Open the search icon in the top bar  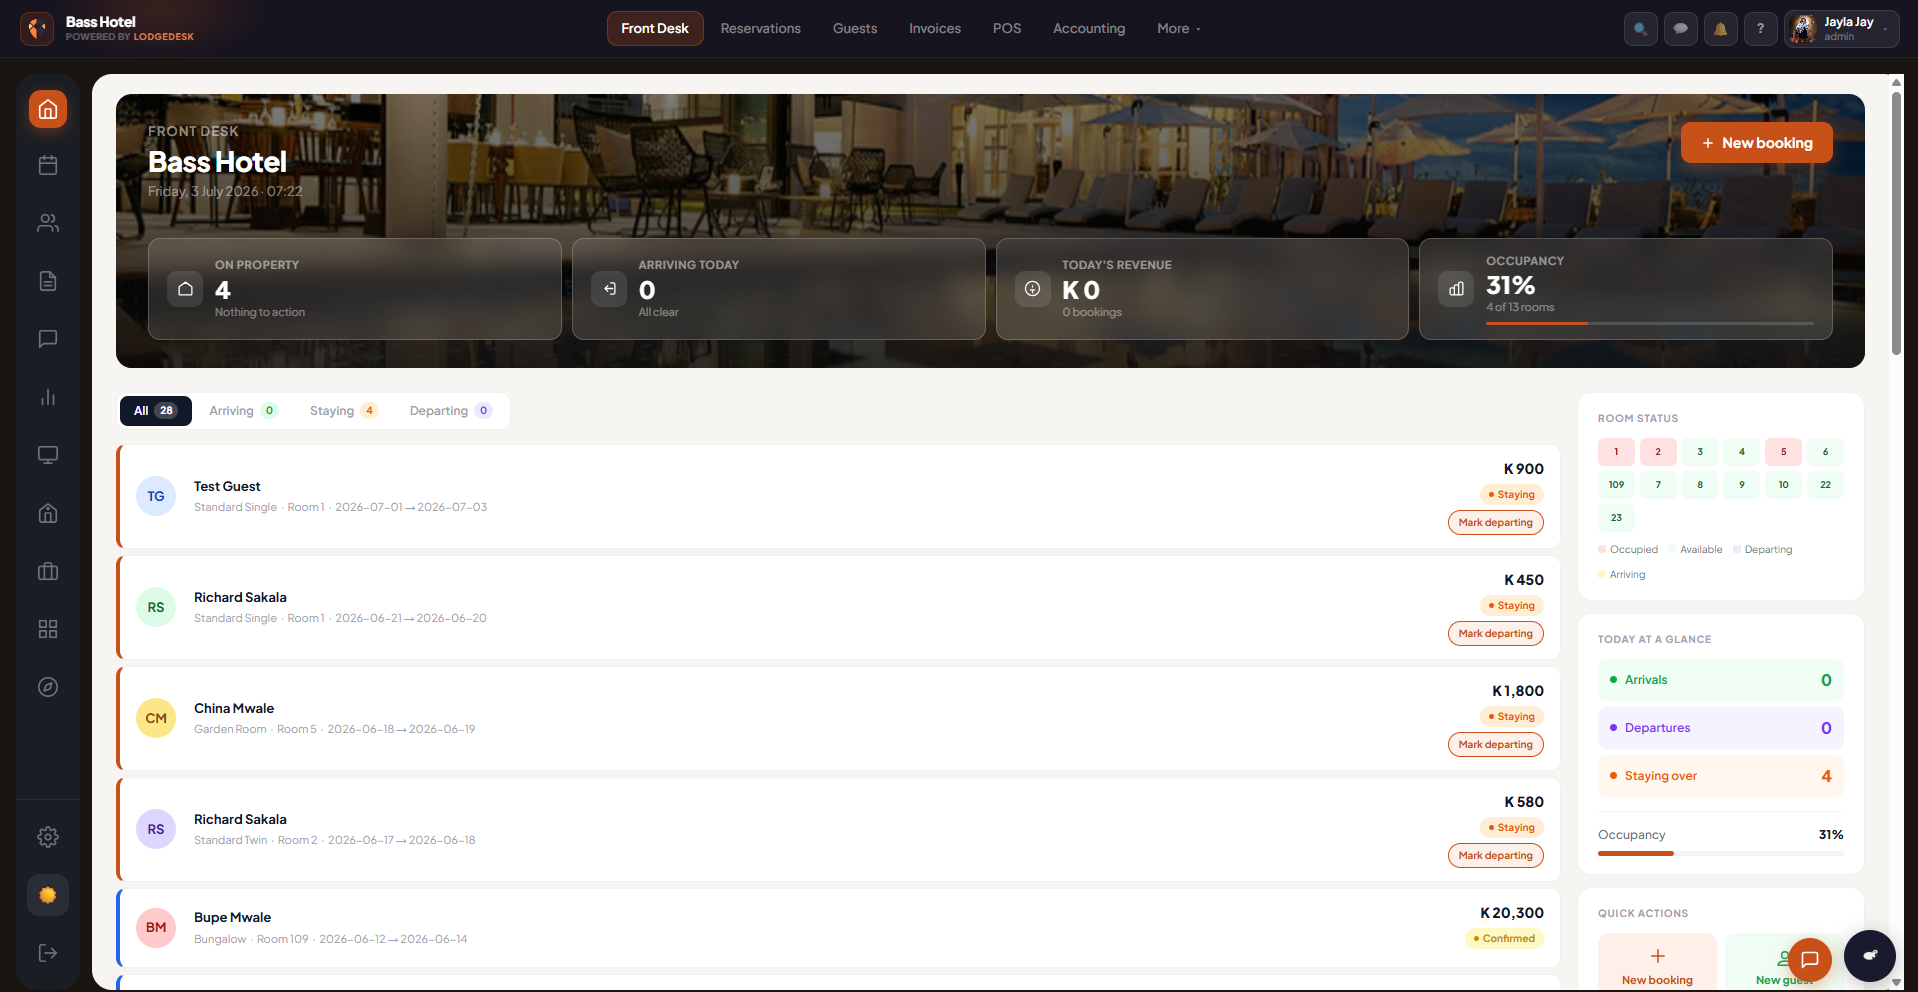pos(1640,29)
